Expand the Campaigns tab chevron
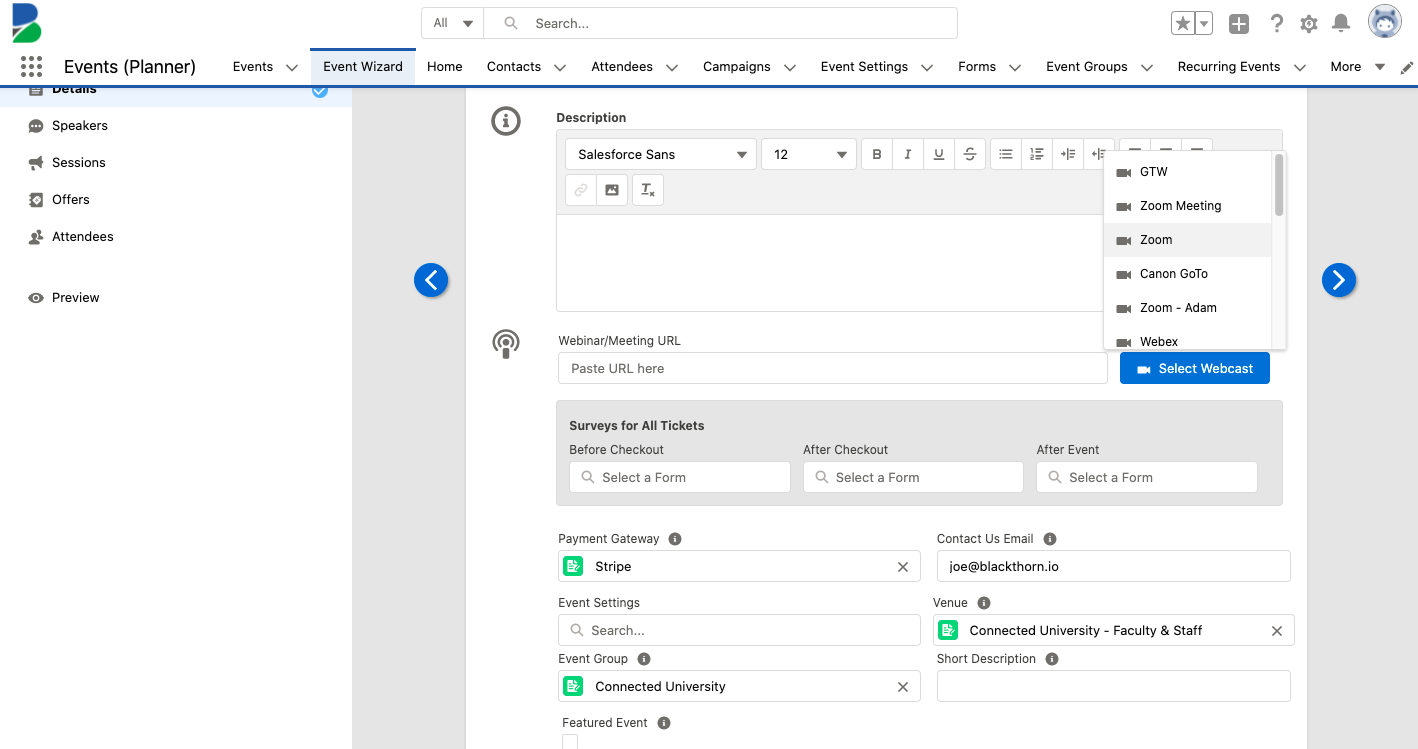The width and height of the screenshot is (1418, 749). coord(790,68)
